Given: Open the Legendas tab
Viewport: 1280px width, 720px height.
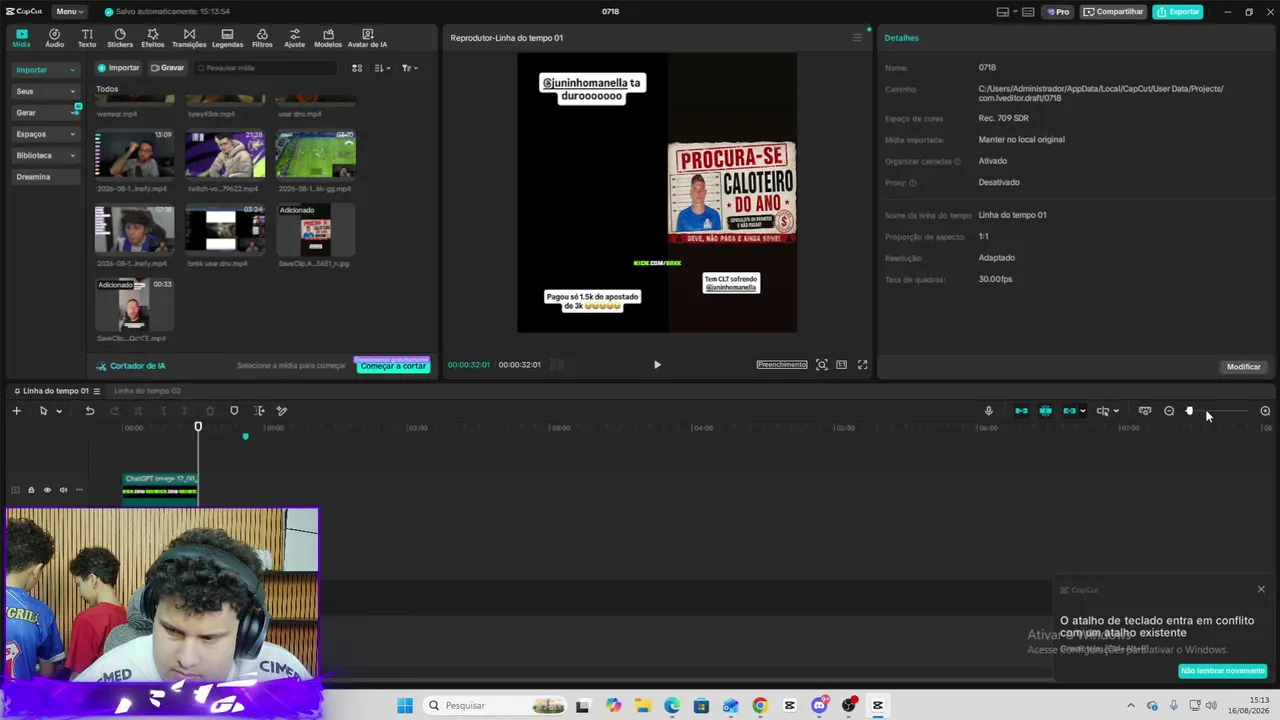Looking at the screenshot, I should 227,38.
